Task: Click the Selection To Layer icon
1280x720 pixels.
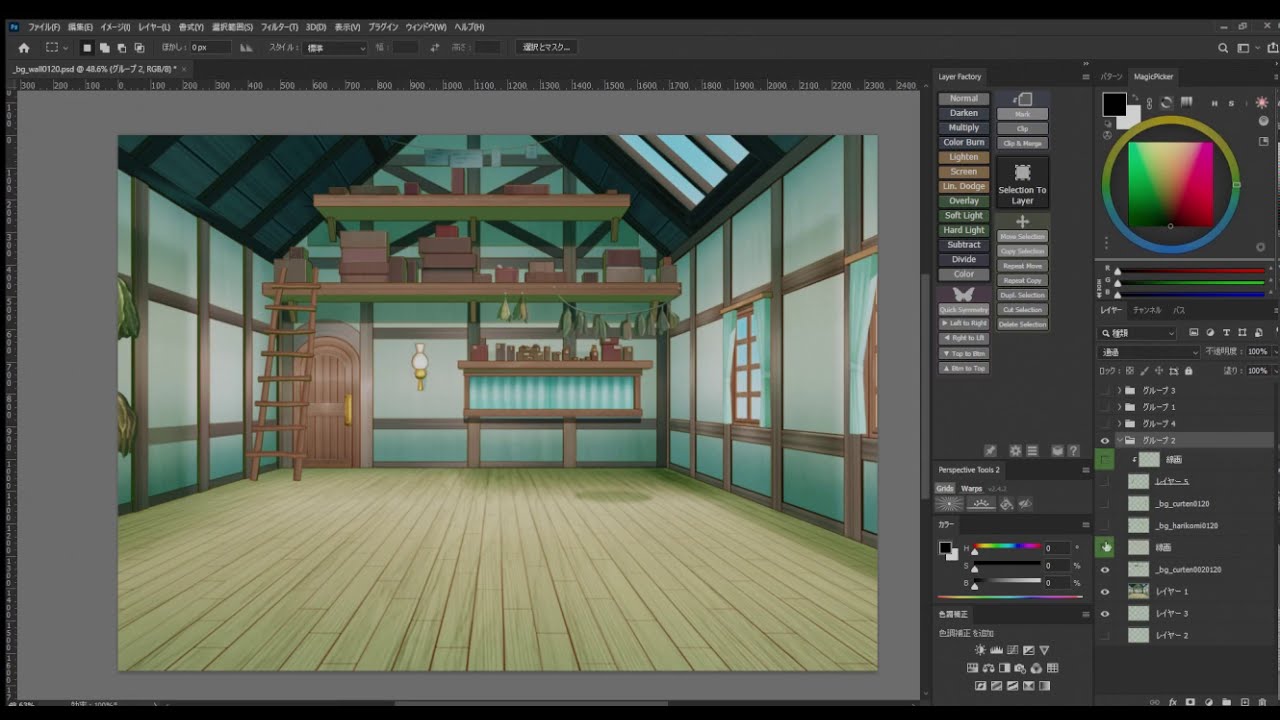Action: [1022, 173]
